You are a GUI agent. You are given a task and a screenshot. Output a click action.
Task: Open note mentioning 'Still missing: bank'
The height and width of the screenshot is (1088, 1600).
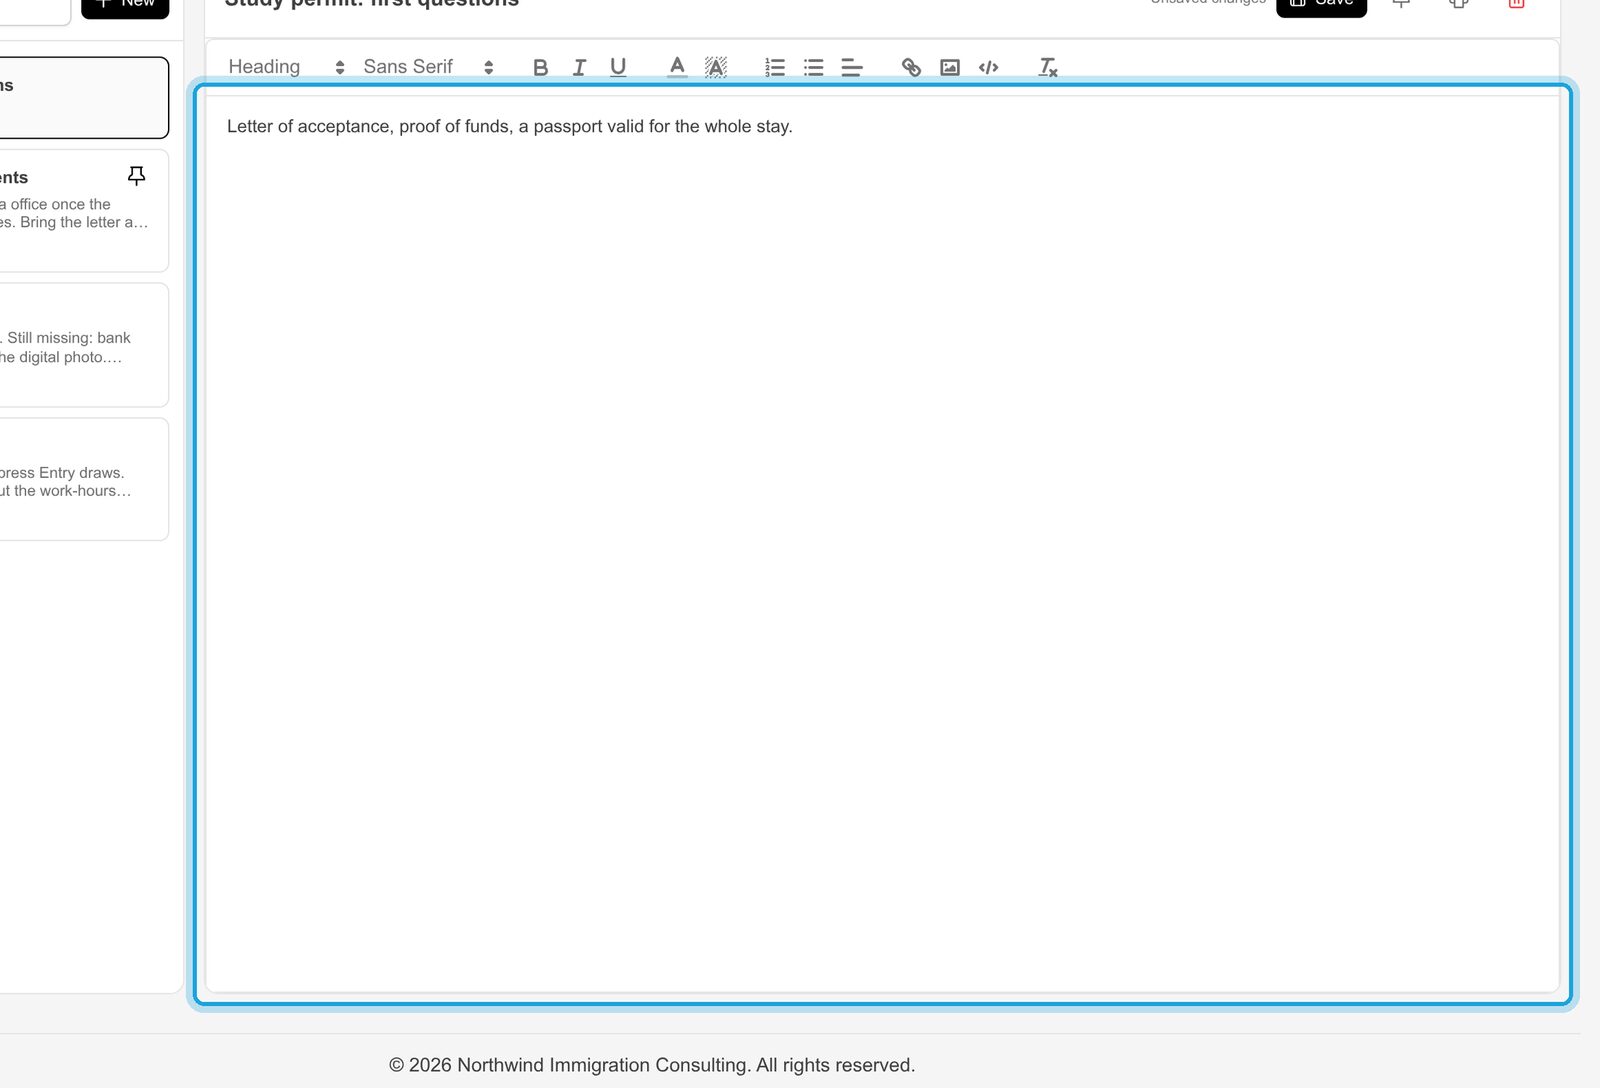point(84,345)
